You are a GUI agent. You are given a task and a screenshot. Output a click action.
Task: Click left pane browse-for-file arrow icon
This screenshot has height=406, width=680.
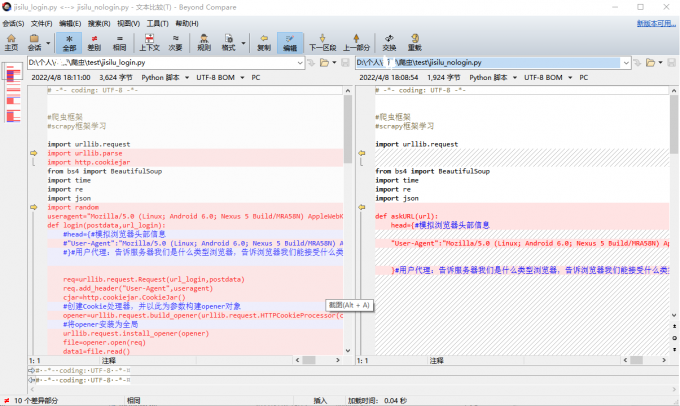pos(311,63)
